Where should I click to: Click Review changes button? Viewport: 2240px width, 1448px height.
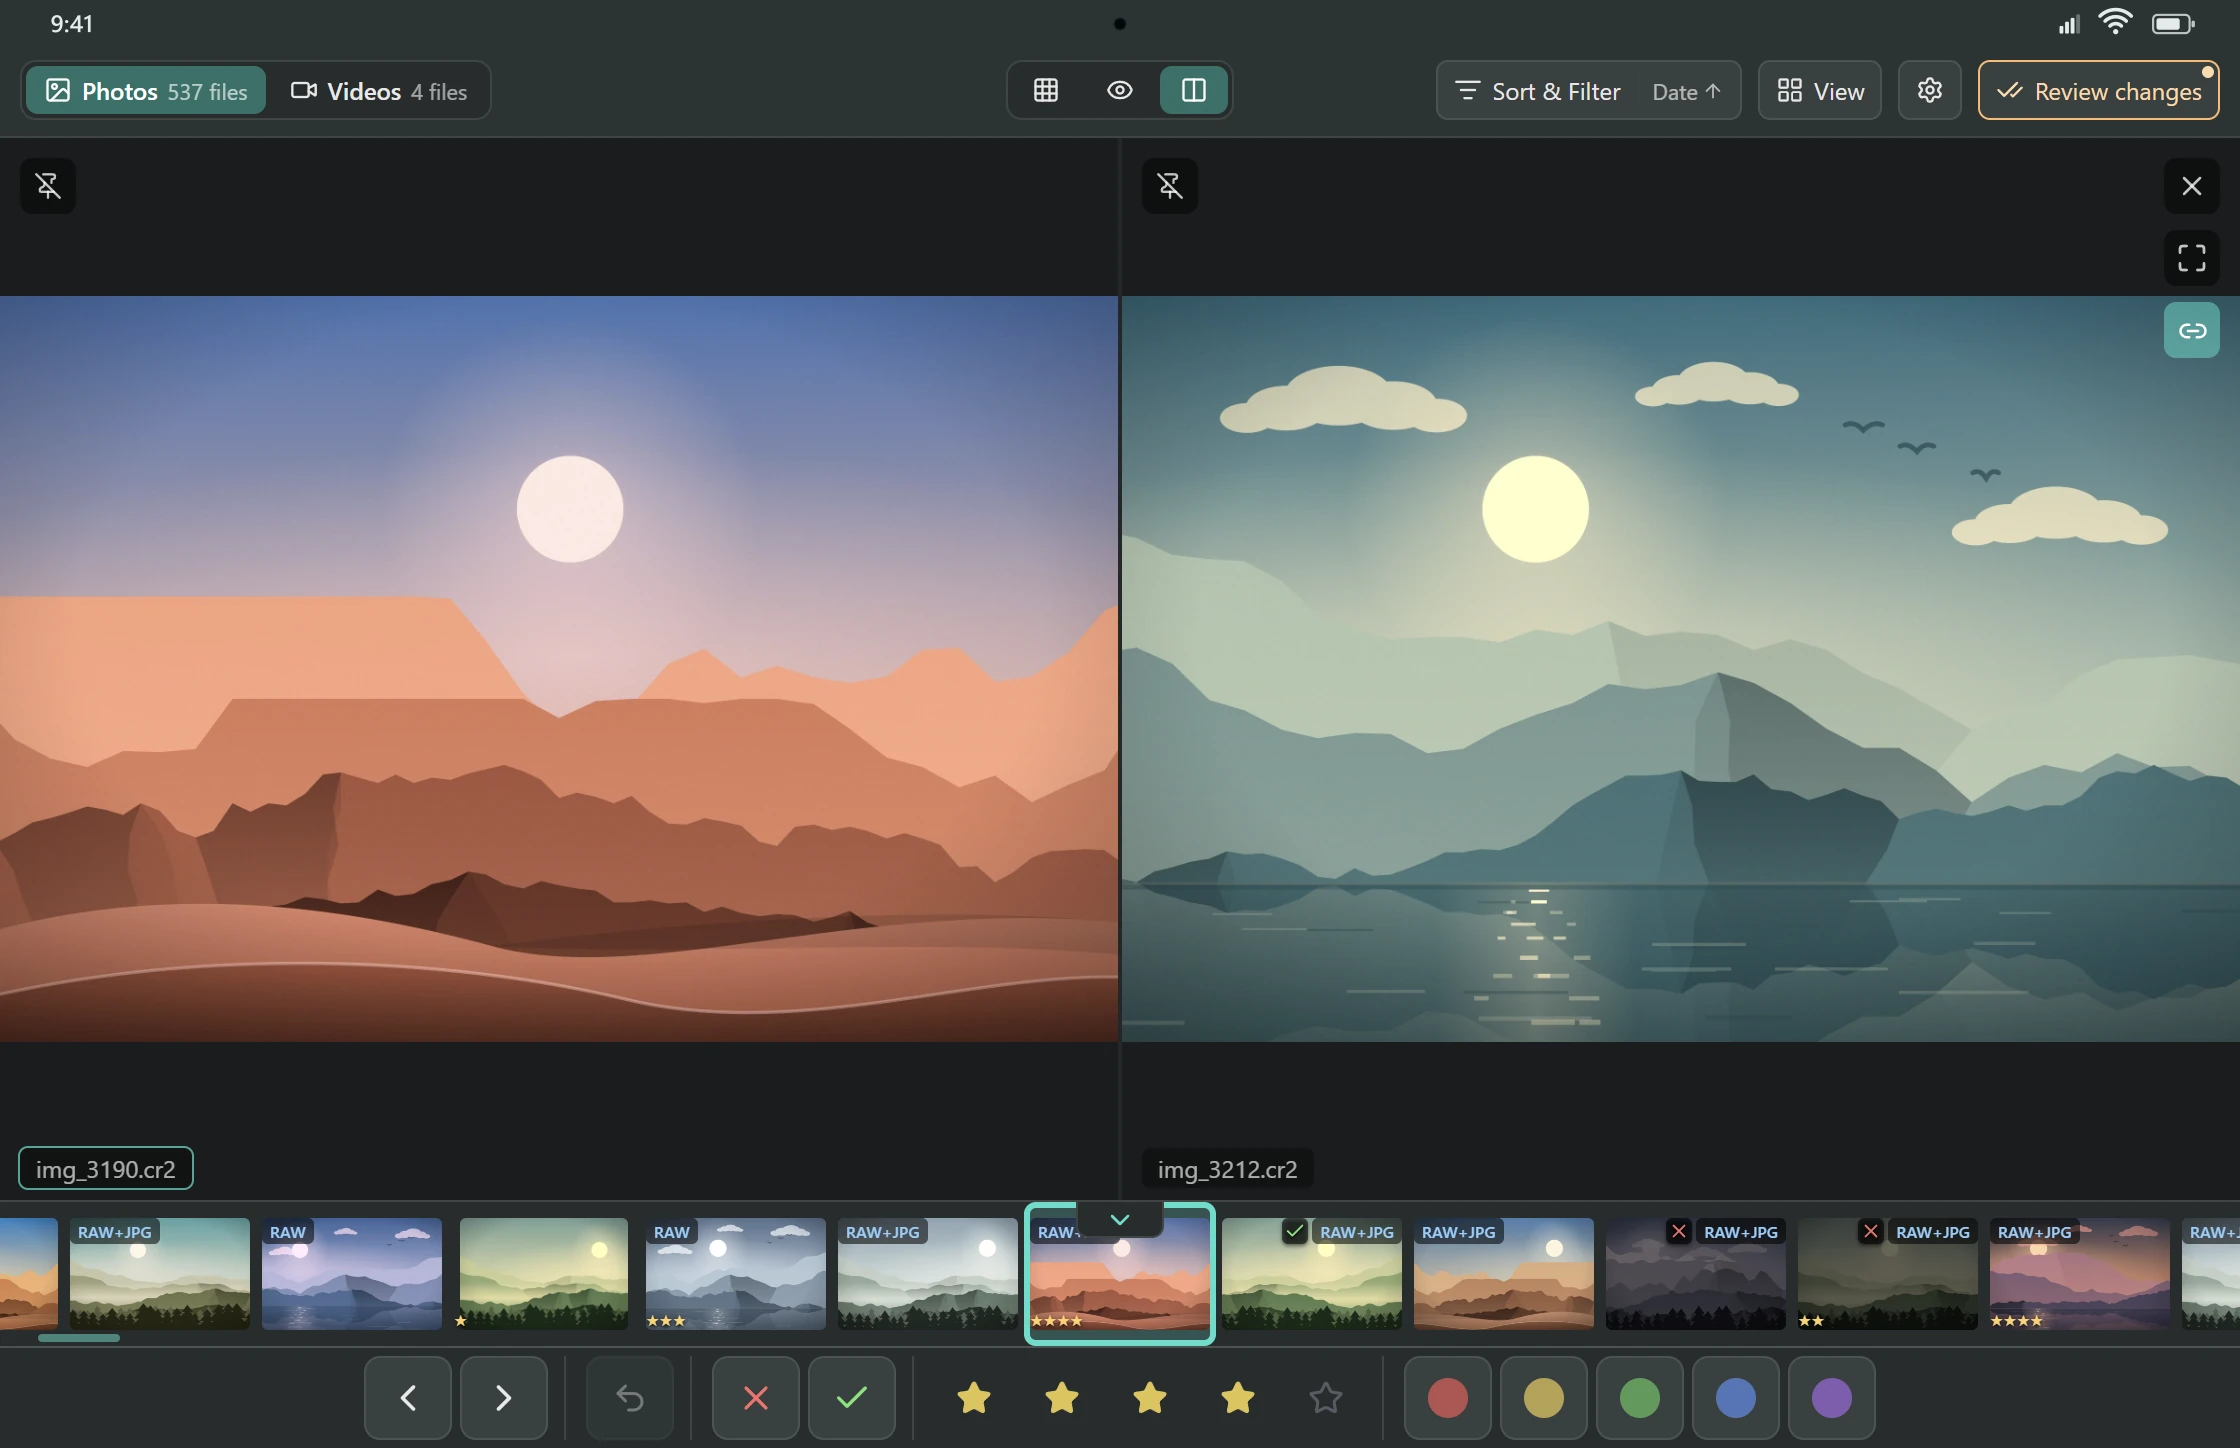click(2099, 91)
